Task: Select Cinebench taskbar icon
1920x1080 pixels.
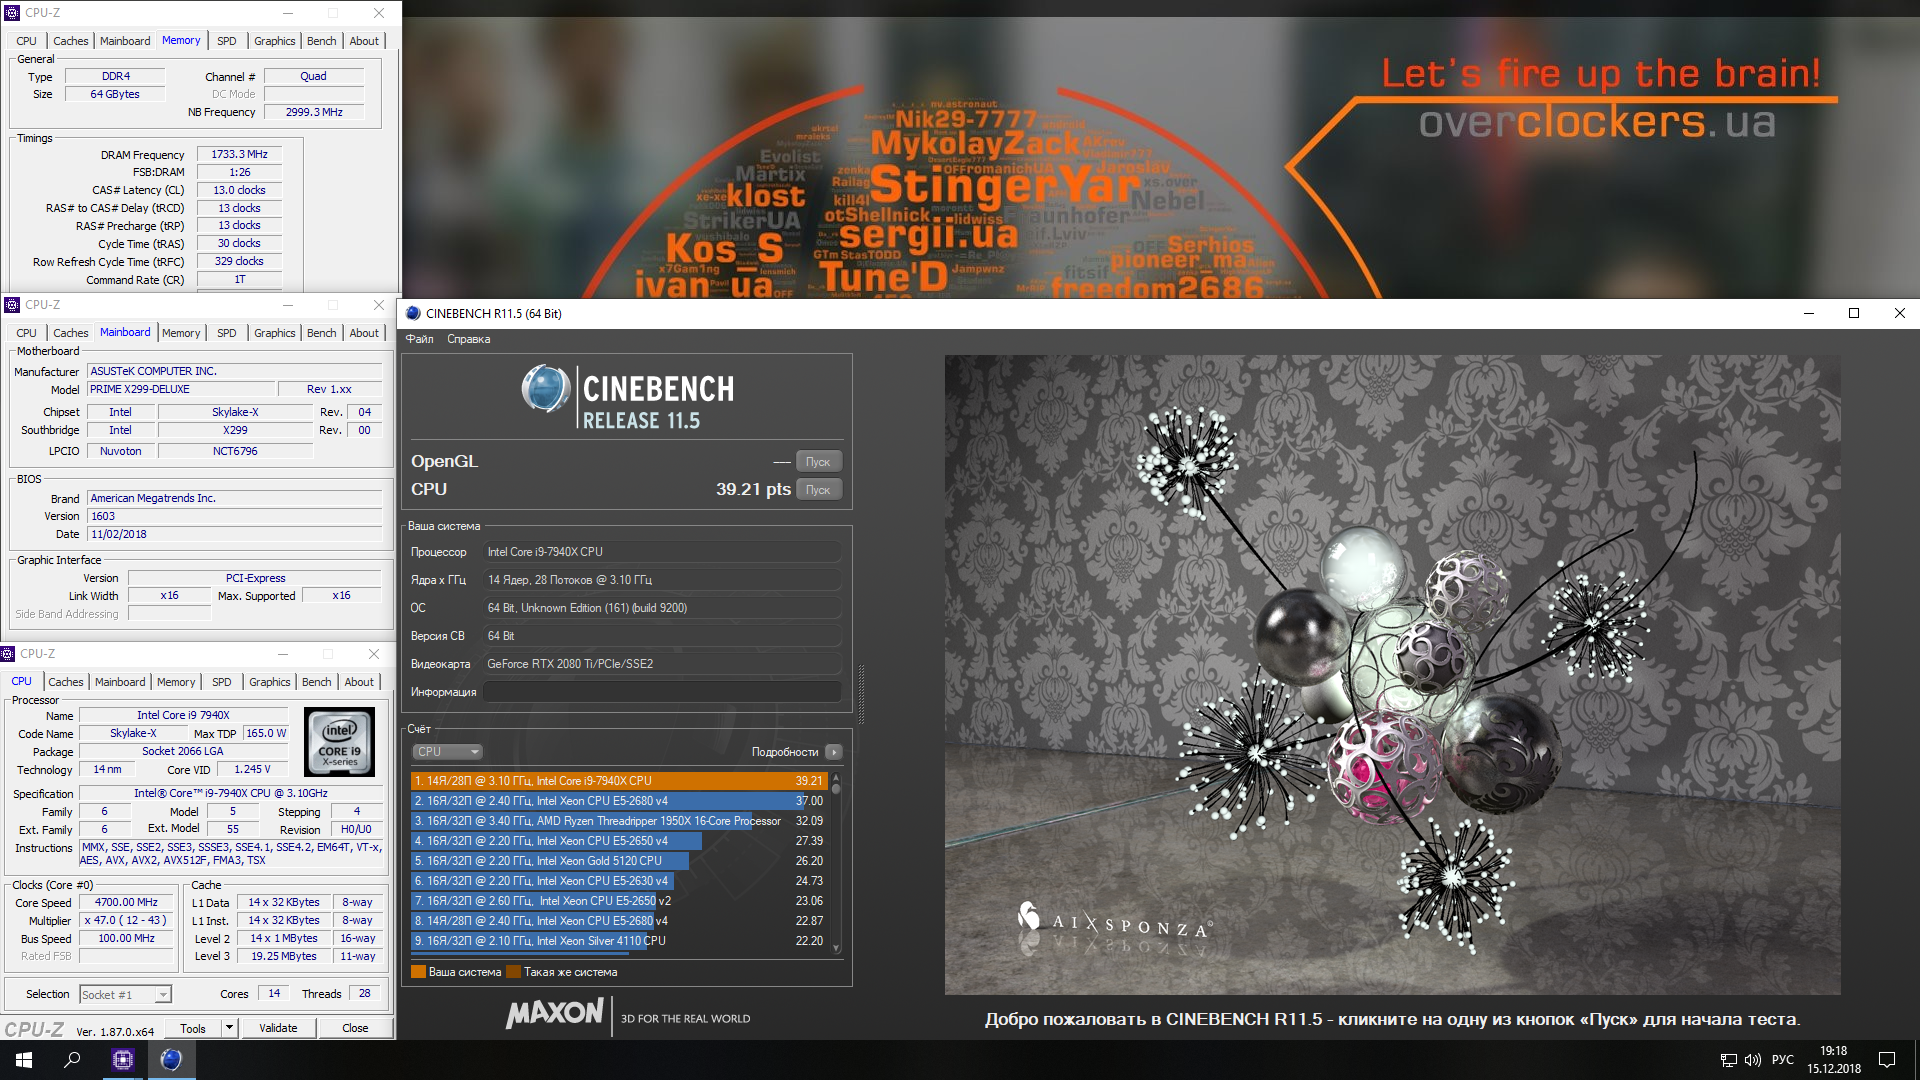Action: tap(171, 1060)
